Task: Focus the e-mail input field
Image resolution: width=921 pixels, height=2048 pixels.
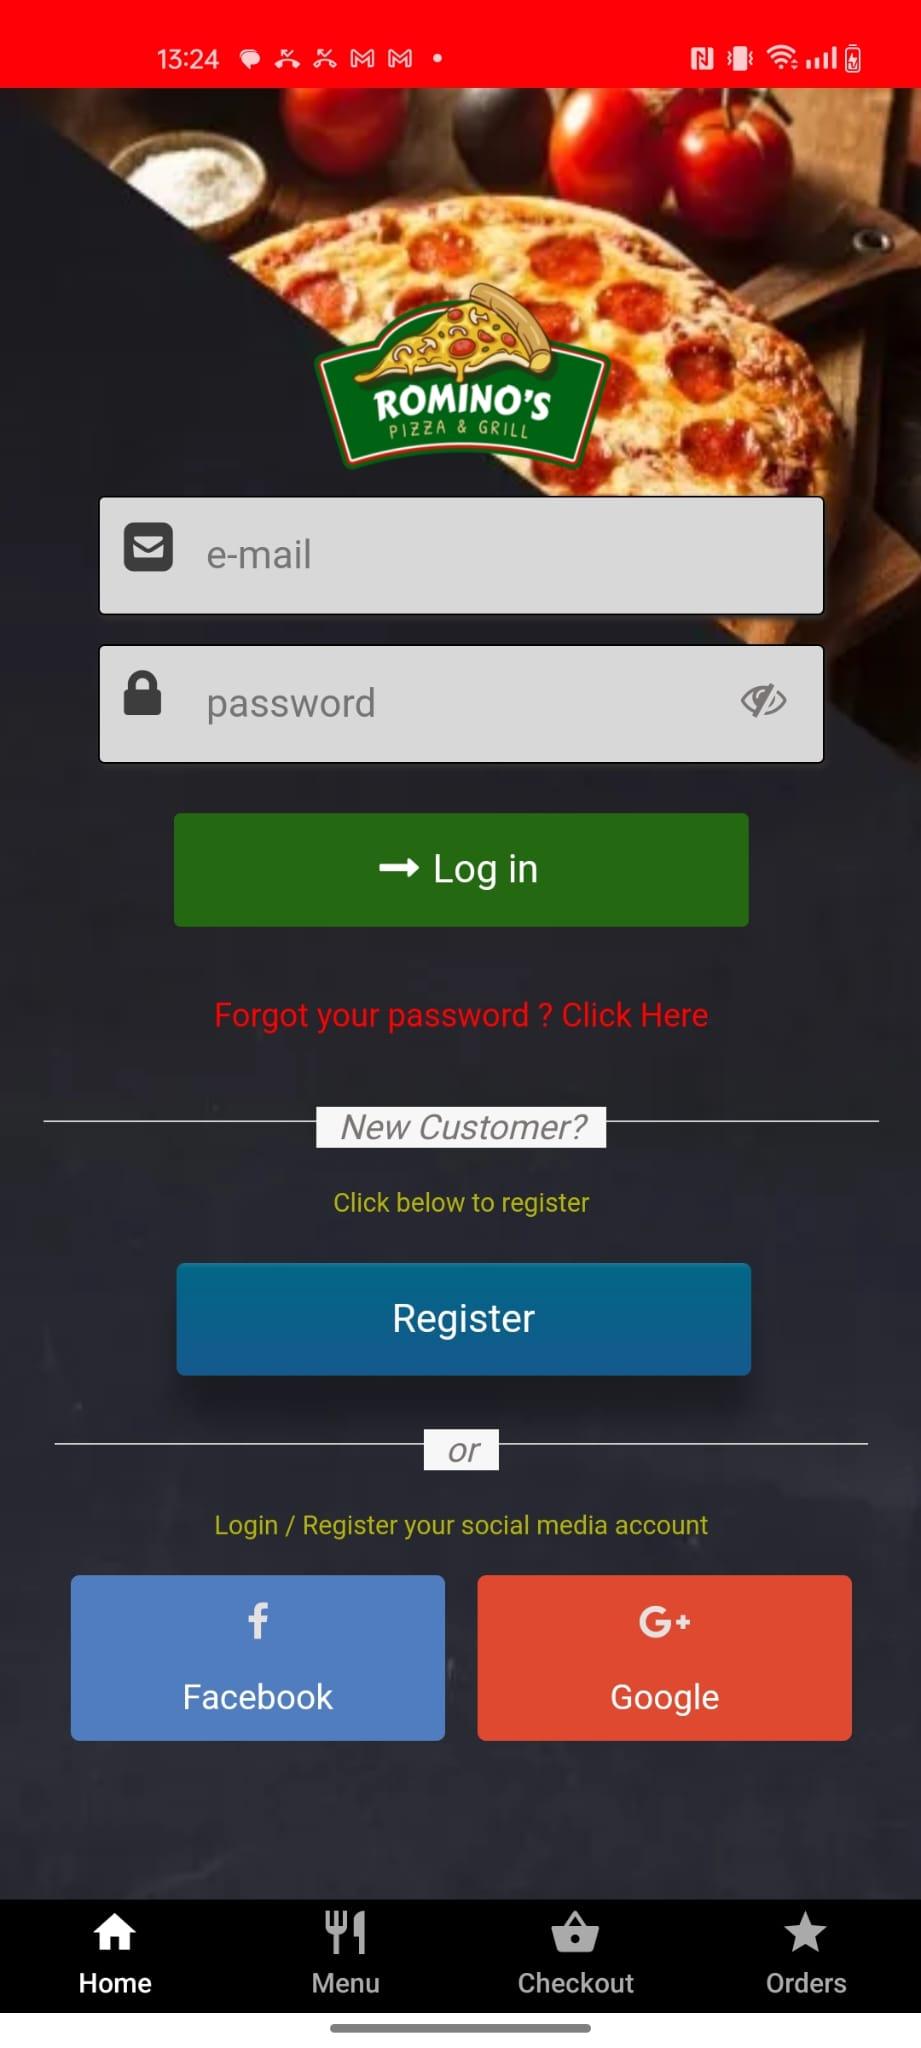Action: click(461, 555)
